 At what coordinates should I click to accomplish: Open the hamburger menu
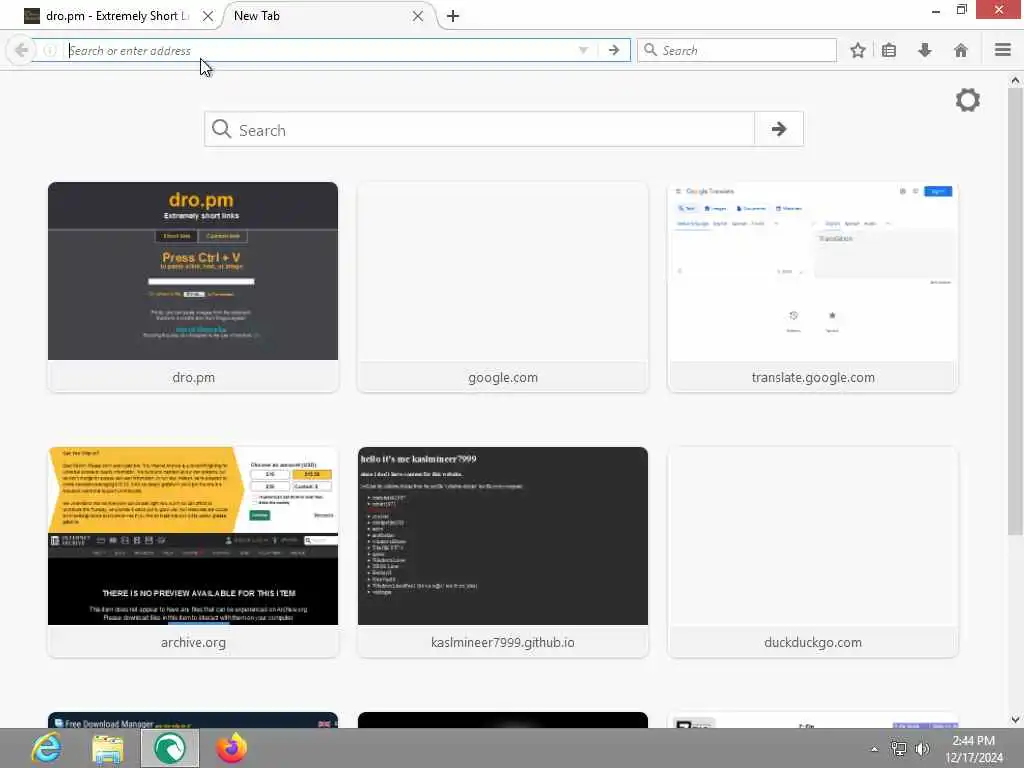[1003, 50]
